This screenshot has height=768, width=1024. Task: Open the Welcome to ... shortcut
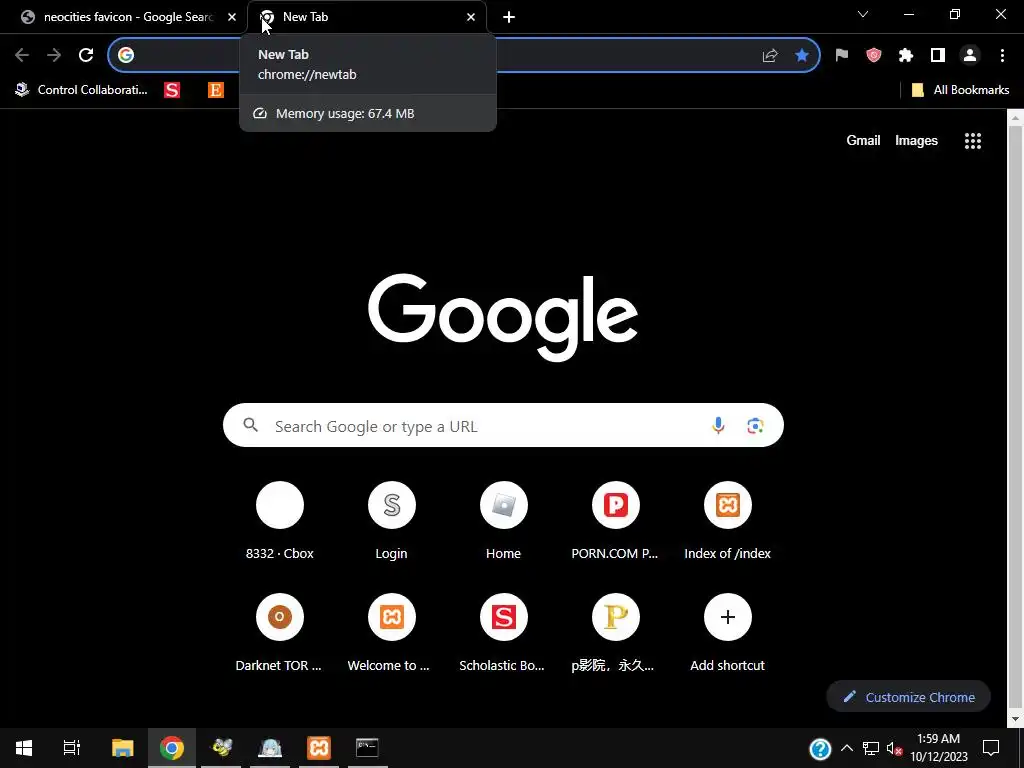tap(391, 633)
